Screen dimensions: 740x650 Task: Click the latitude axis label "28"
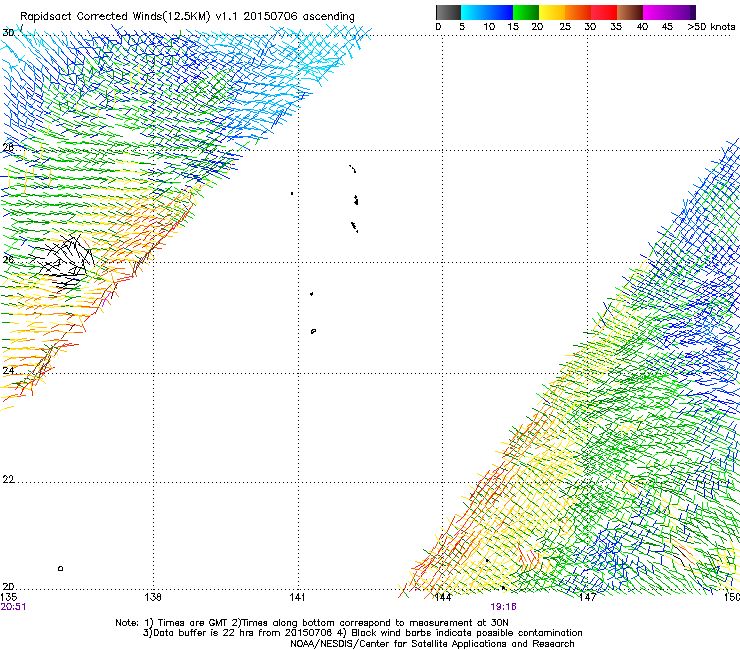pyautogui.click(x=8, y=147)
